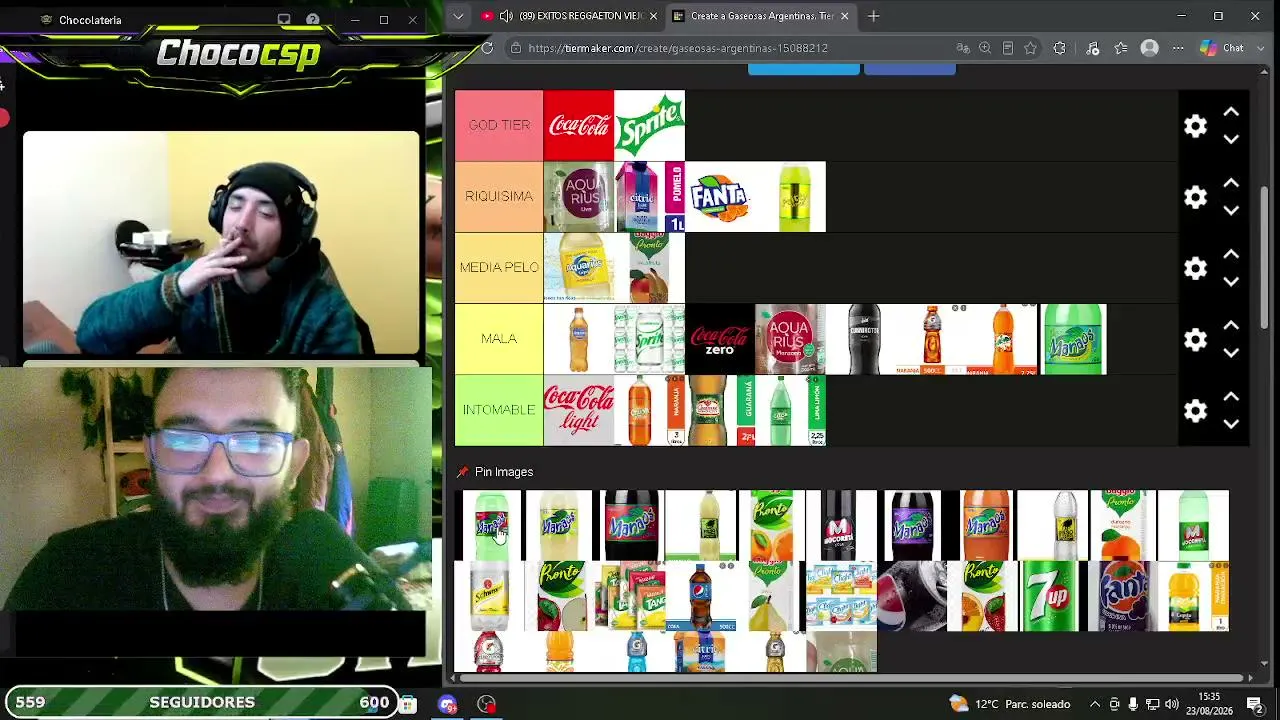Image resolution: width=1280 pixels, height=720 pixels.
Task: Move INTOMABLE row down
Action: [1231, 424]
